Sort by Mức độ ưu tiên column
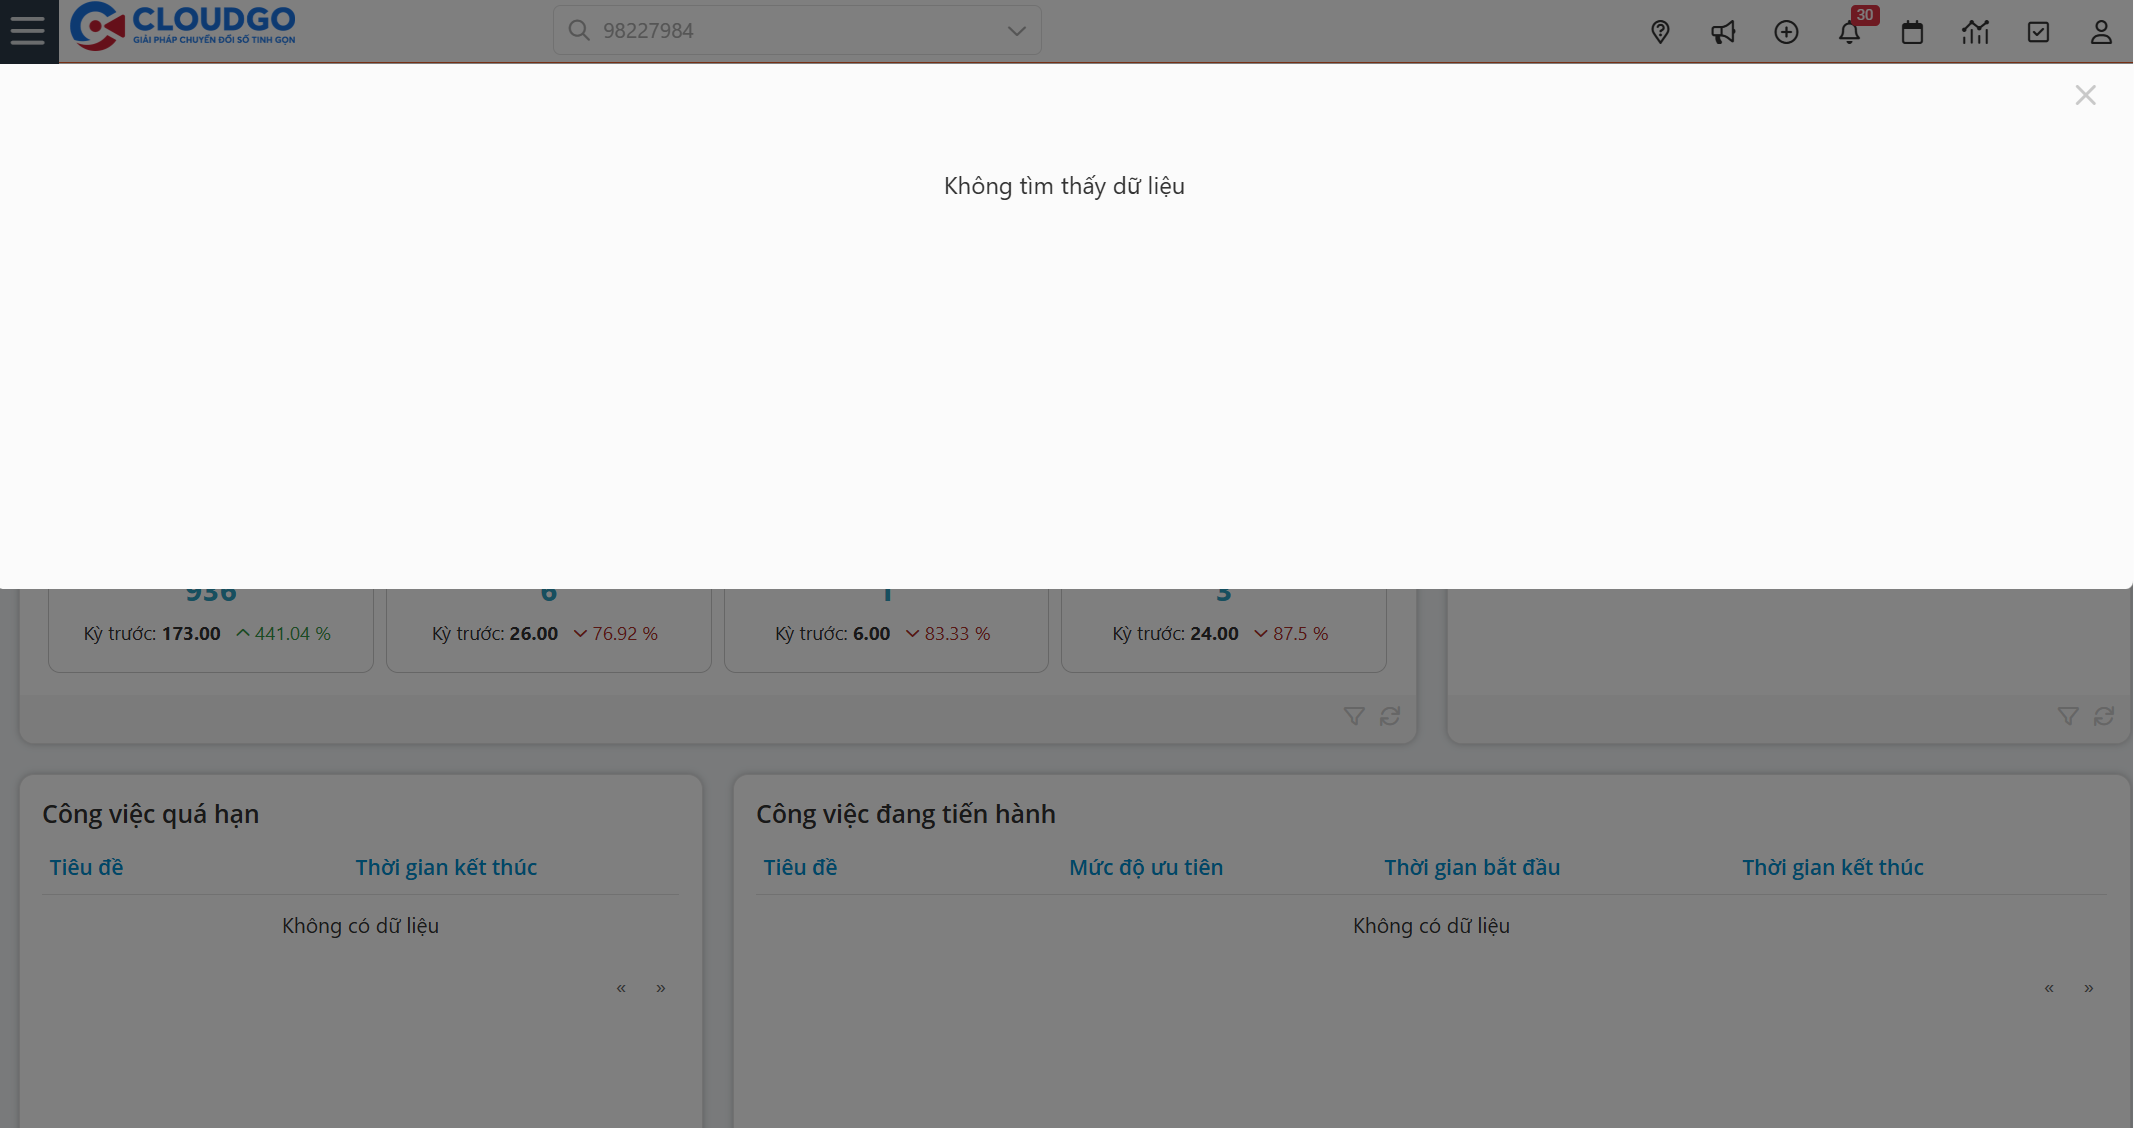This screenshot has width=2134, height=1128. pyautogui.click(x=1146, y=867)
